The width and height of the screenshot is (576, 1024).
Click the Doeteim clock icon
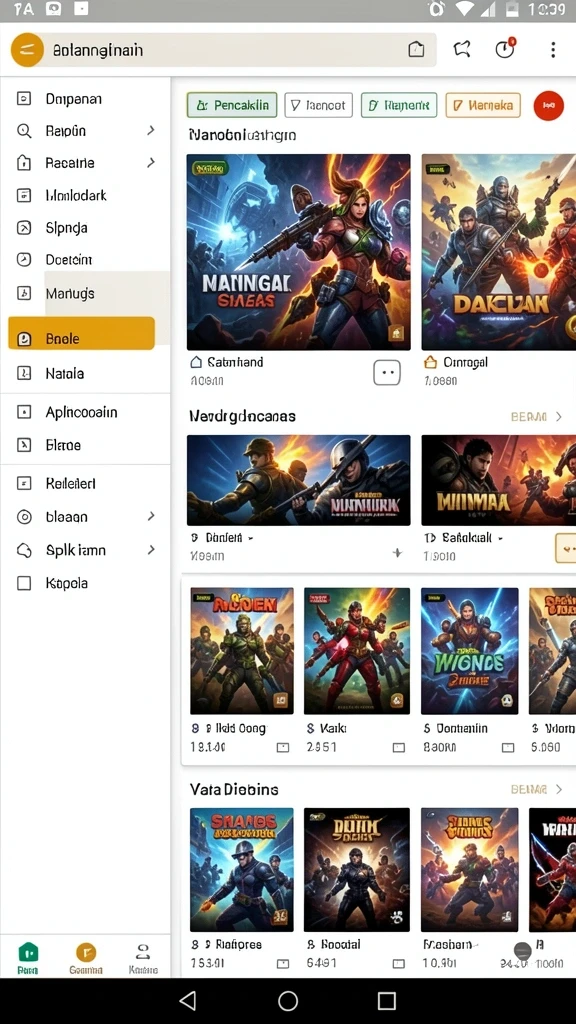pos(24,259)
